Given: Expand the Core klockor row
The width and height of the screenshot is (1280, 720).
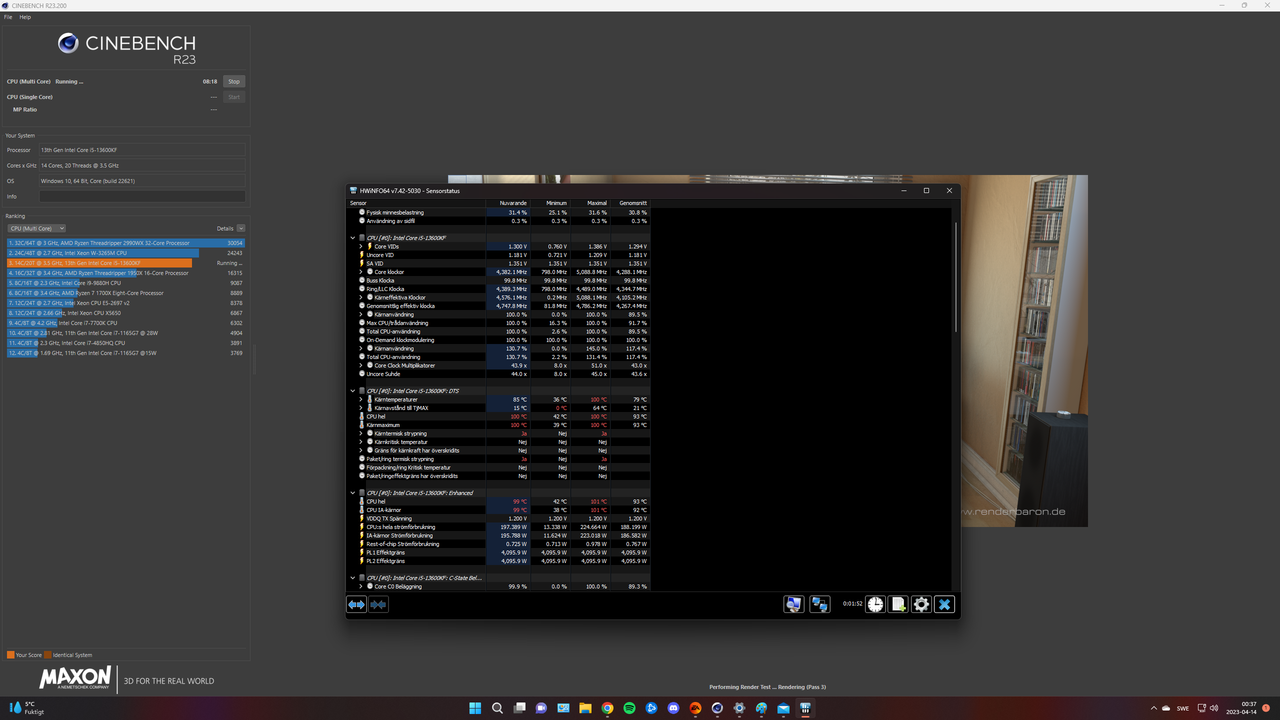Looking at the screenshot, I should click(361, 272).
